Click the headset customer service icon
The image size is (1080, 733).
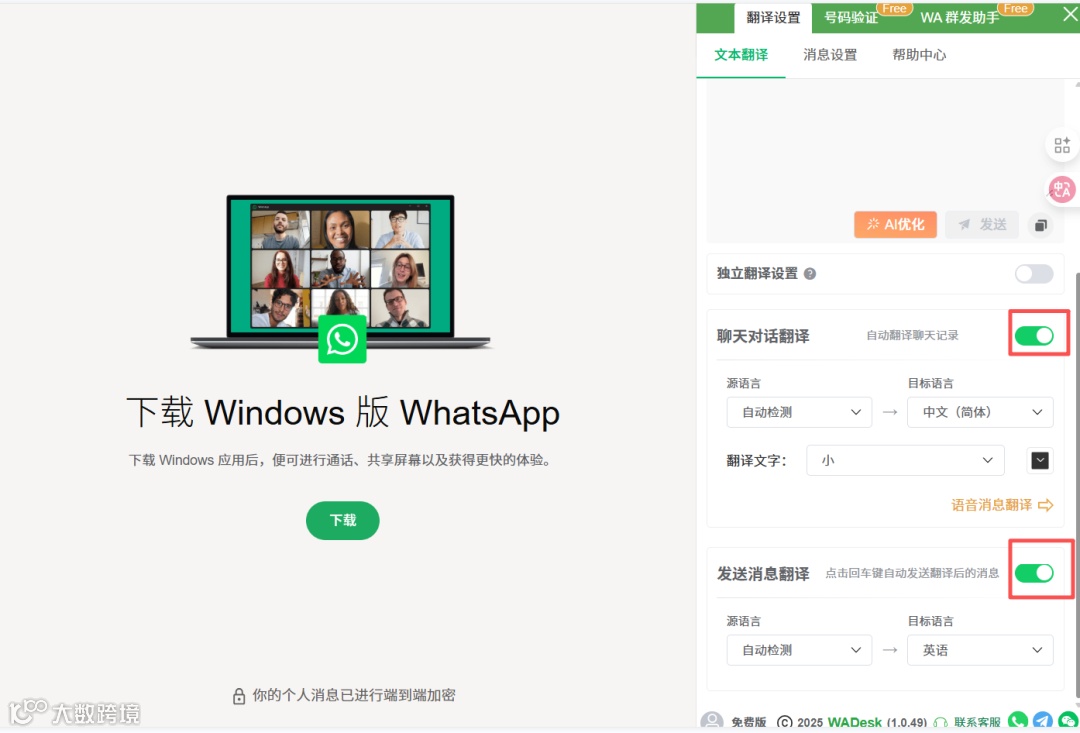click(941, 723)
